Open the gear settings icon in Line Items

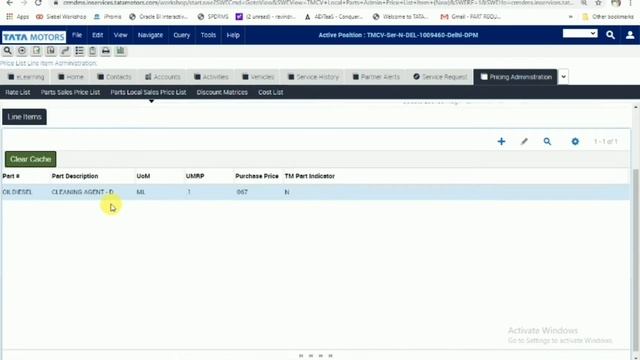pos(575,141)
